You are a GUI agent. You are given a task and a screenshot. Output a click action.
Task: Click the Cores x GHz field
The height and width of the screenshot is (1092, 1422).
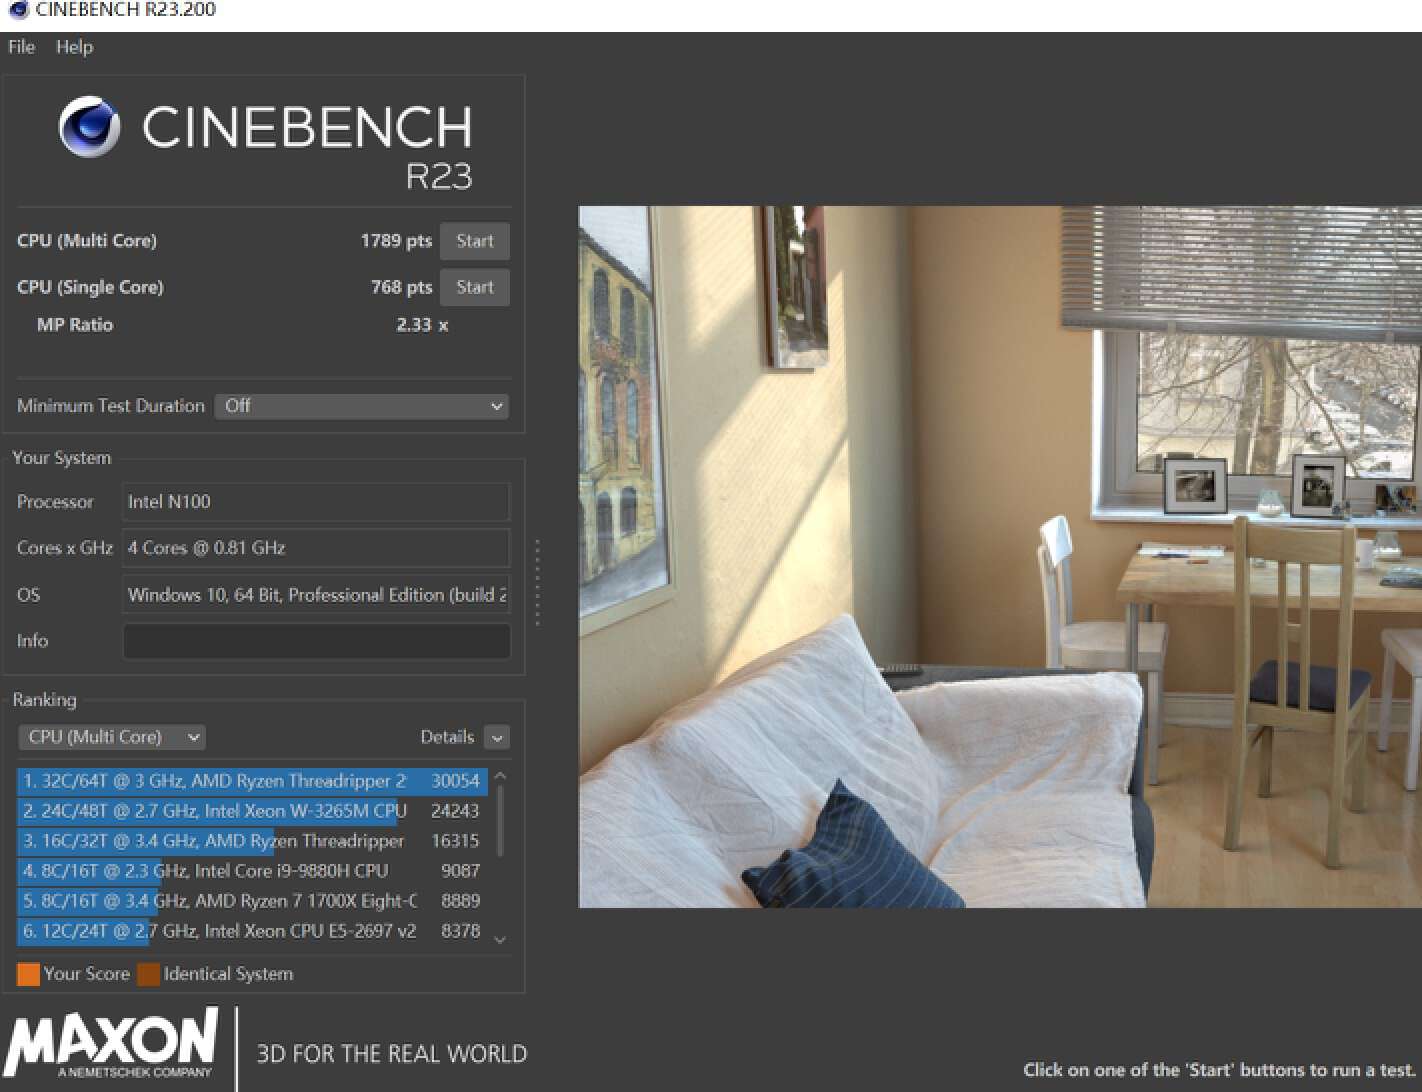click(316, 548)
